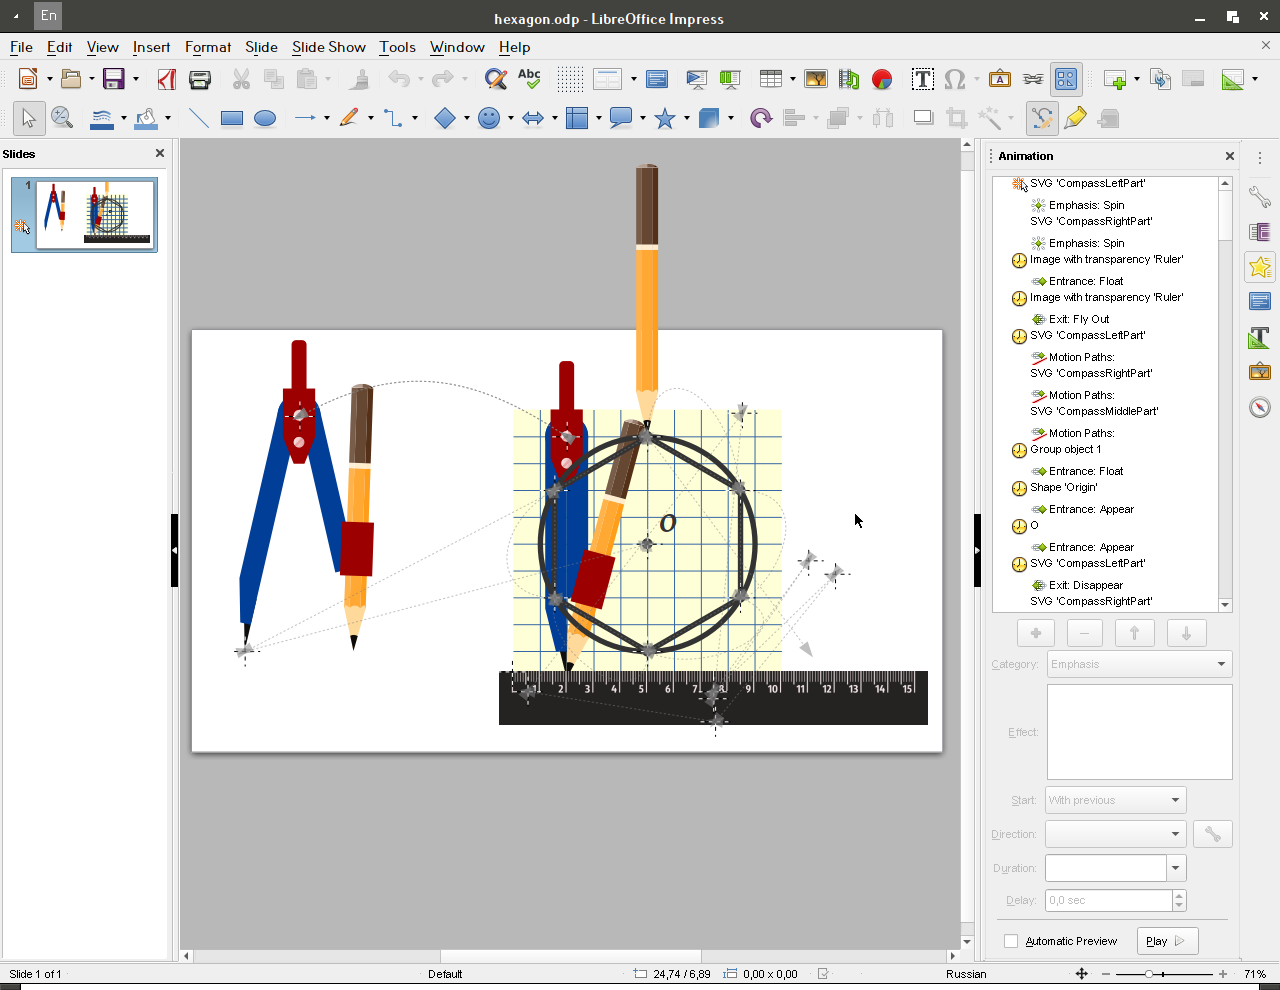Expand the Open recent files arrow
The width and height of the screenshot is (1280, 990).
[x=92, y=79]
